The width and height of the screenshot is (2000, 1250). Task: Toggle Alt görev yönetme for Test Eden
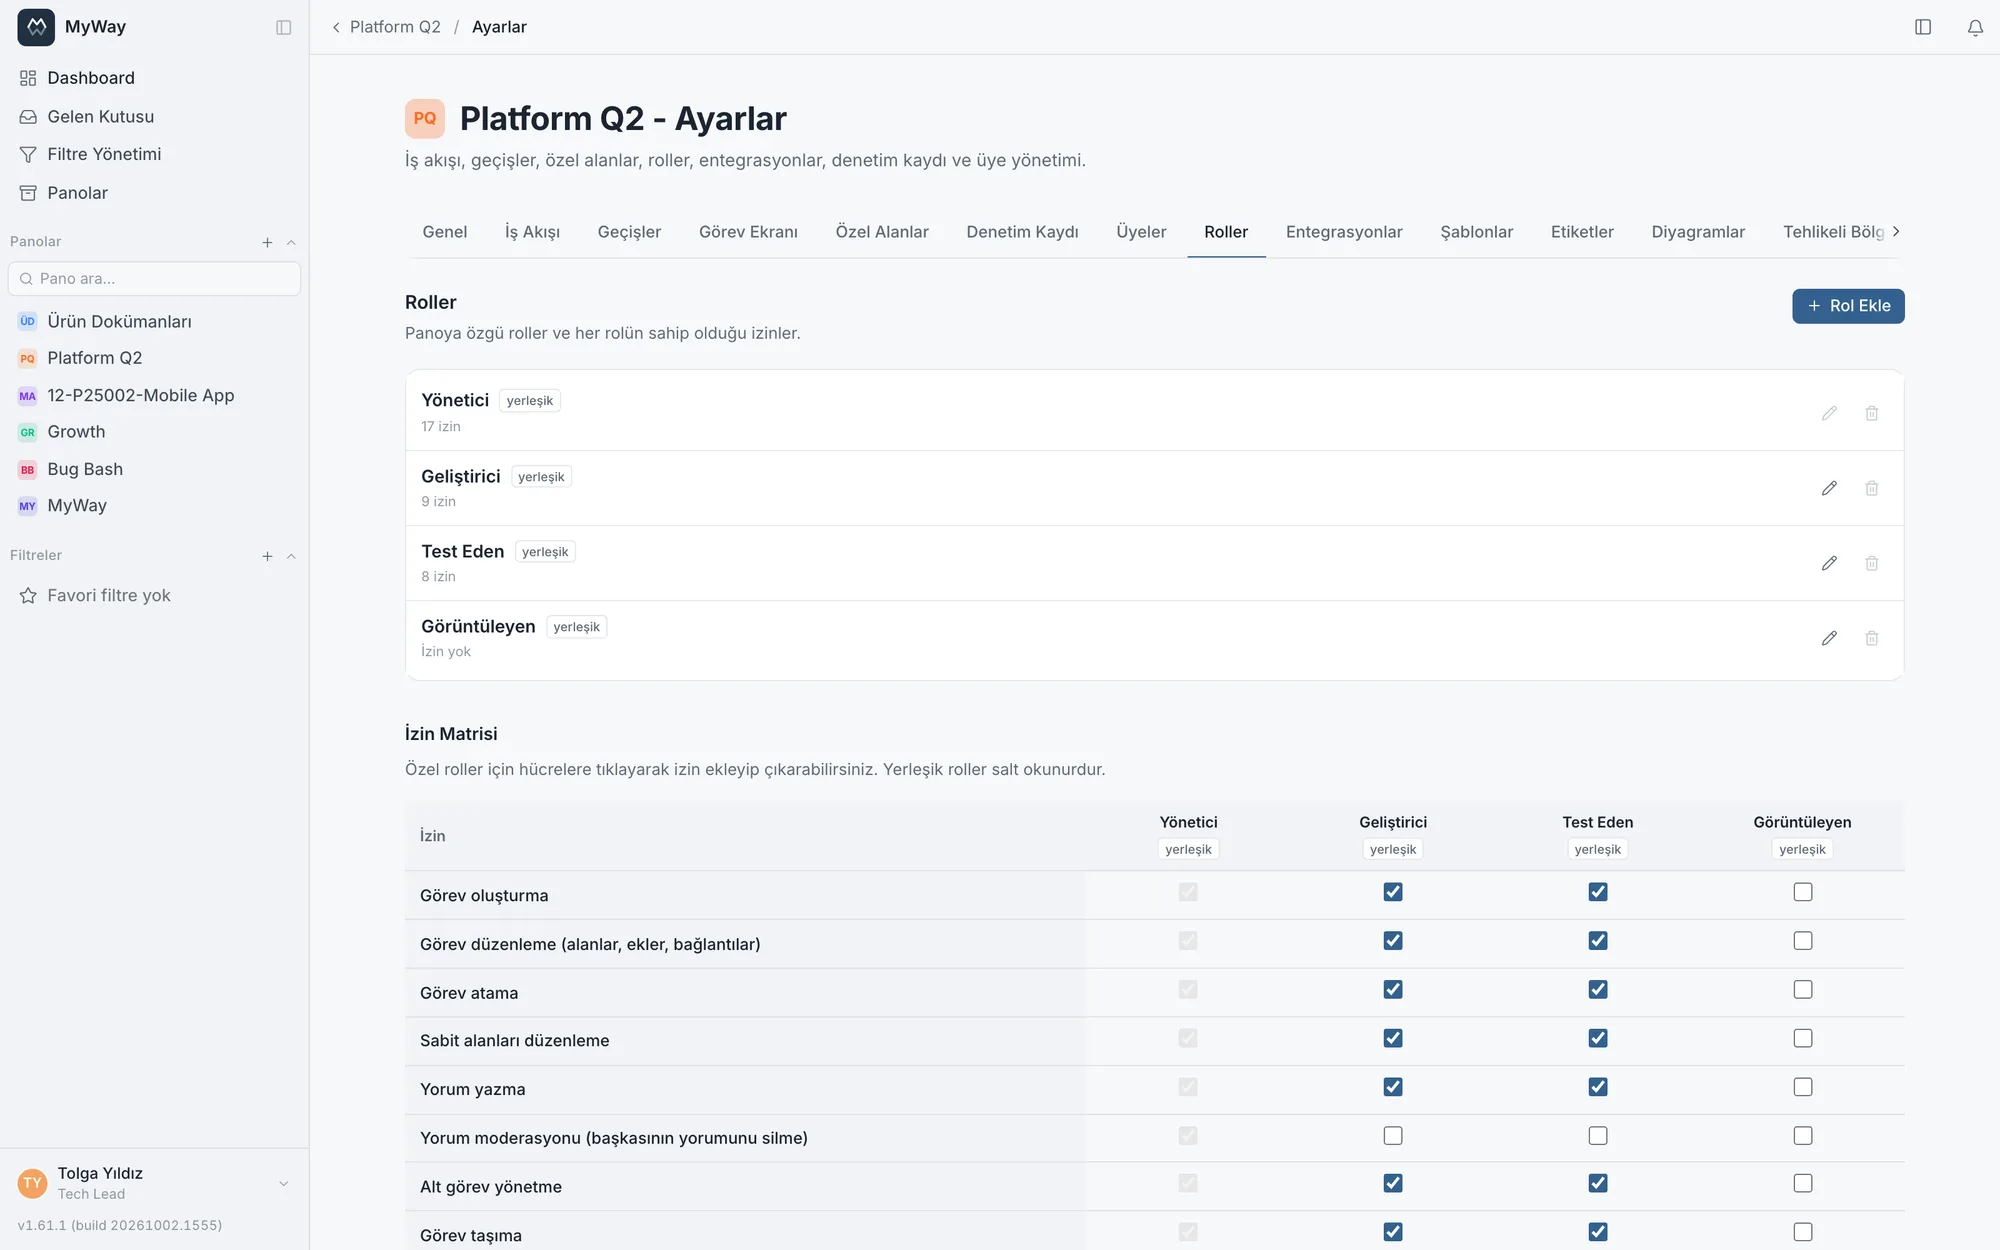[x=1598, y=1183]
